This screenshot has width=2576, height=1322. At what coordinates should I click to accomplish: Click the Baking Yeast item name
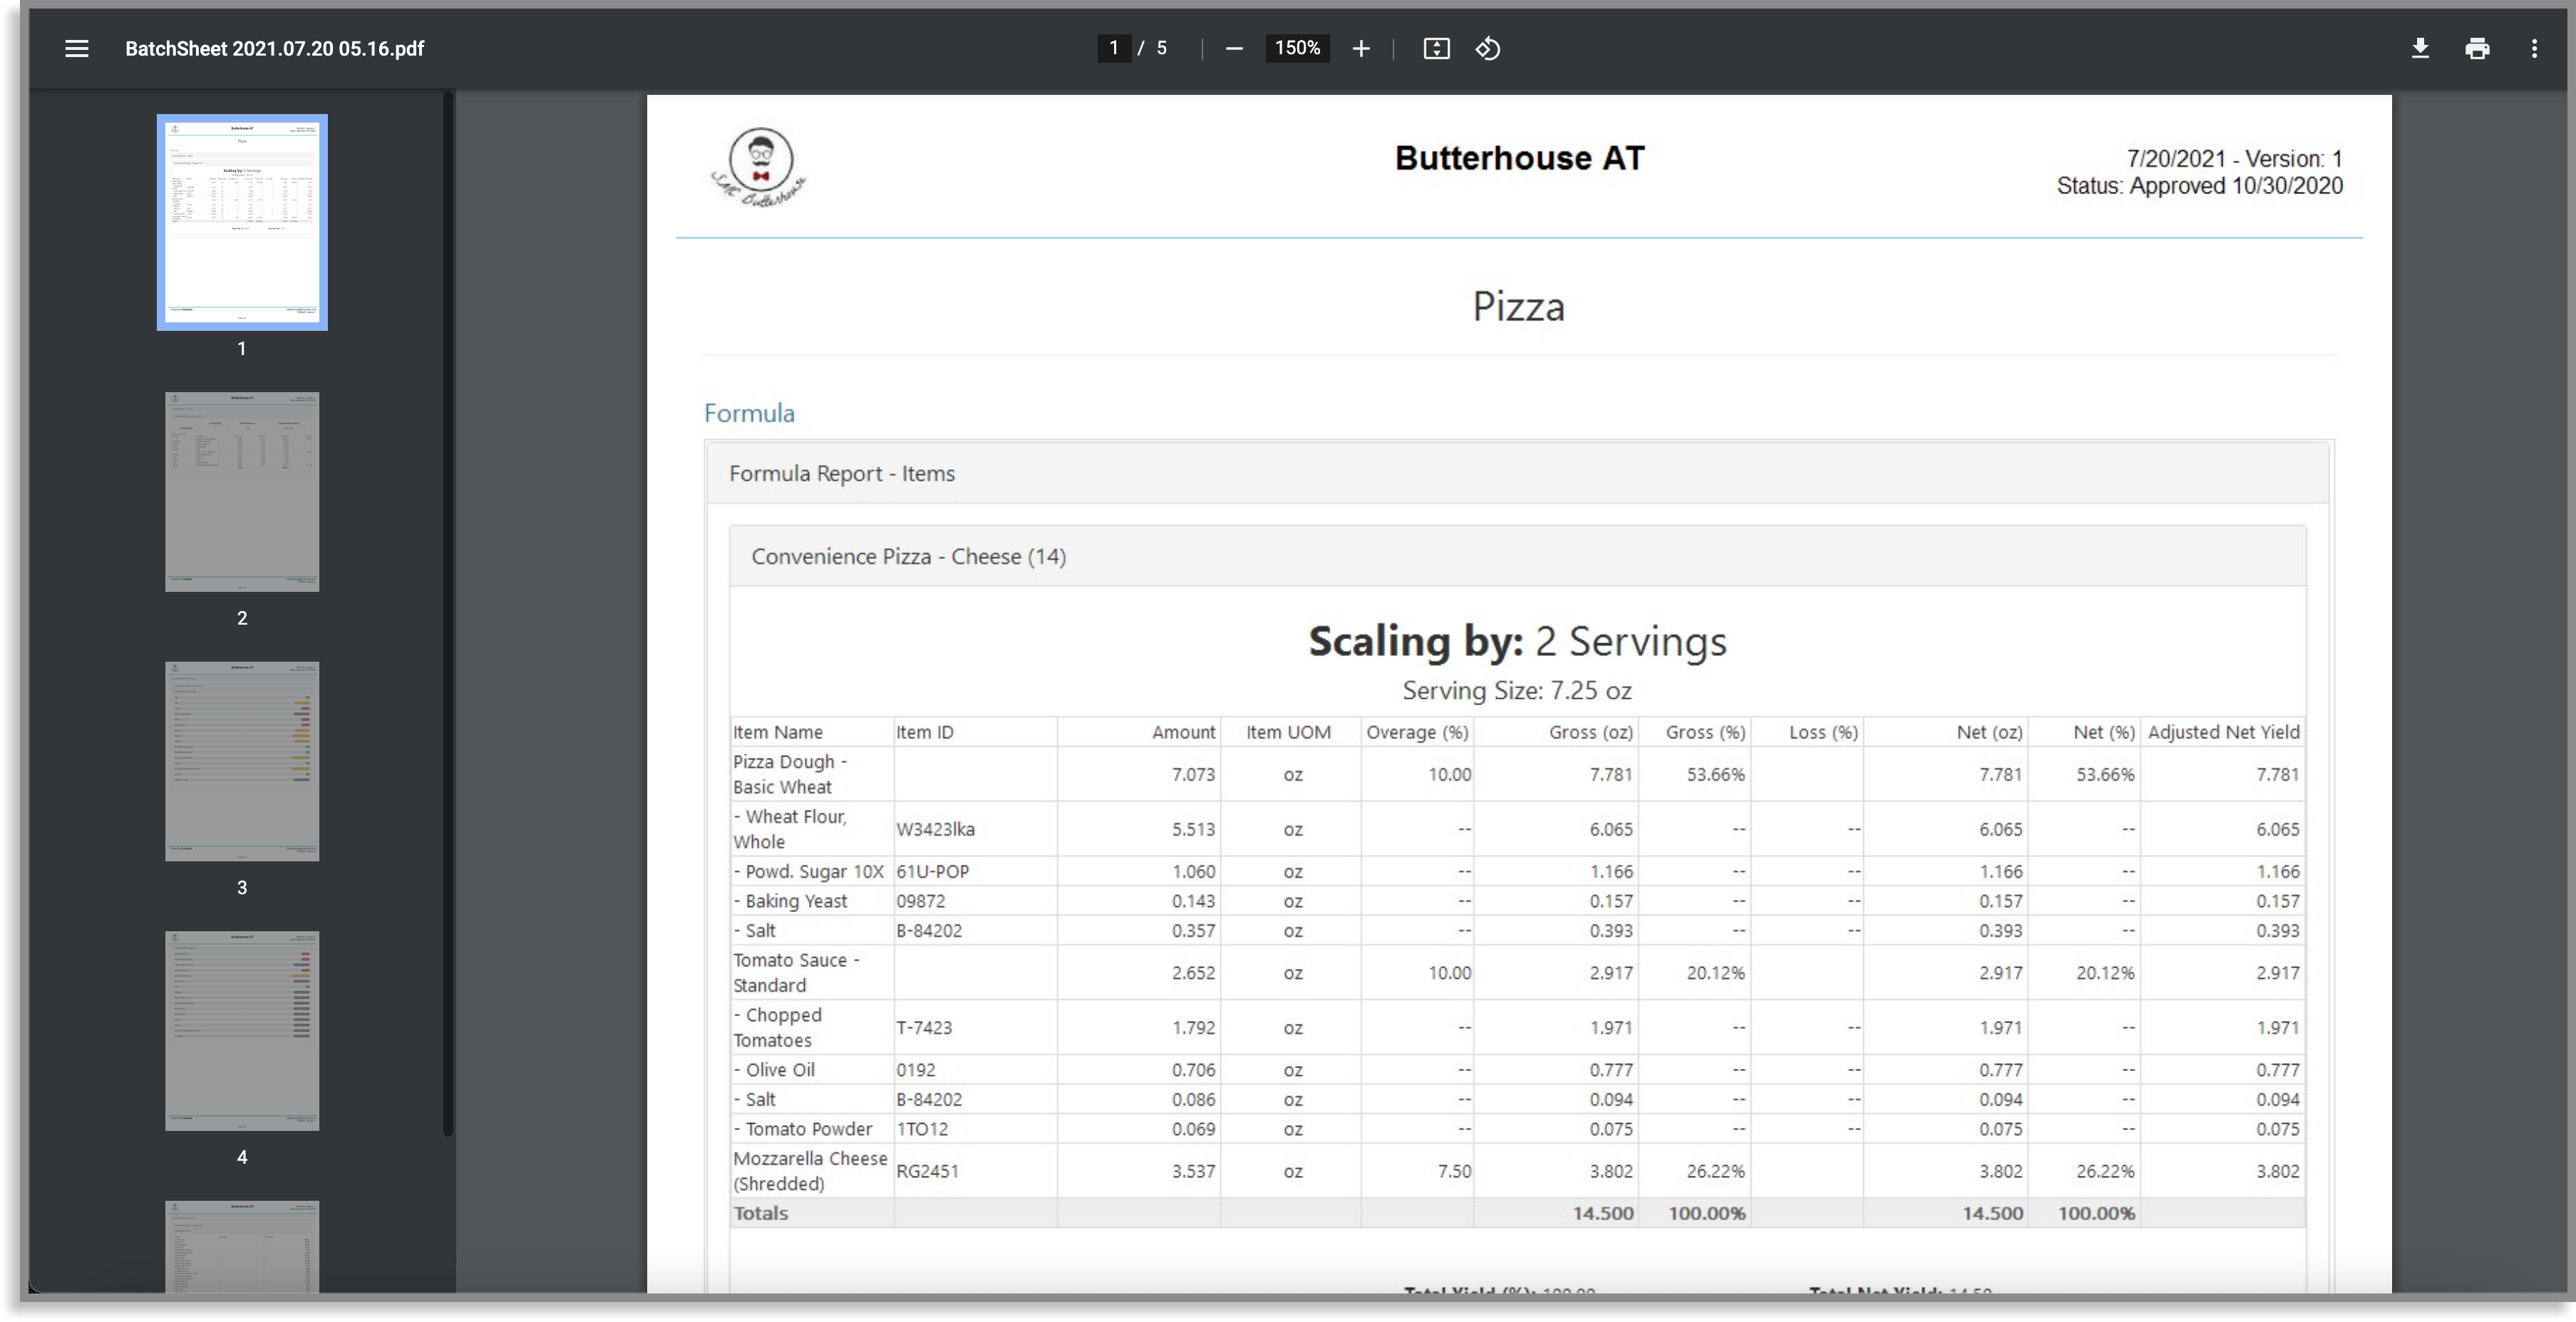(x=790, y=901)
